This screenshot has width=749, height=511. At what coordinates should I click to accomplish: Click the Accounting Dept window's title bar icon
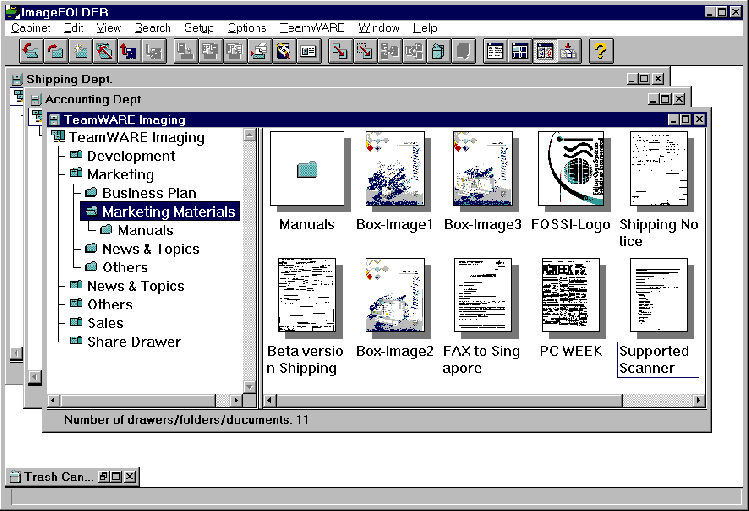(36, 99)
